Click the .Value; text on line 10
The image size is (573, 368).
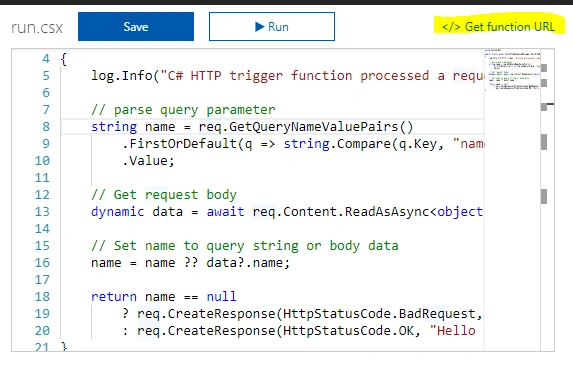click(148, 161)
